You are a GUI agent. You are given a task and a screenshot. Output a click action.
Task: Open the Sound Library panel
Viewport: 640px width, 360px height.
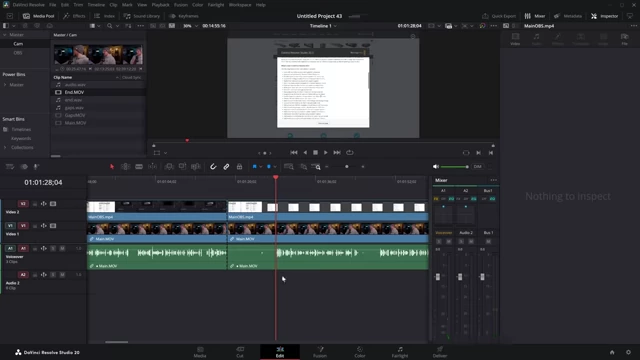142,16
